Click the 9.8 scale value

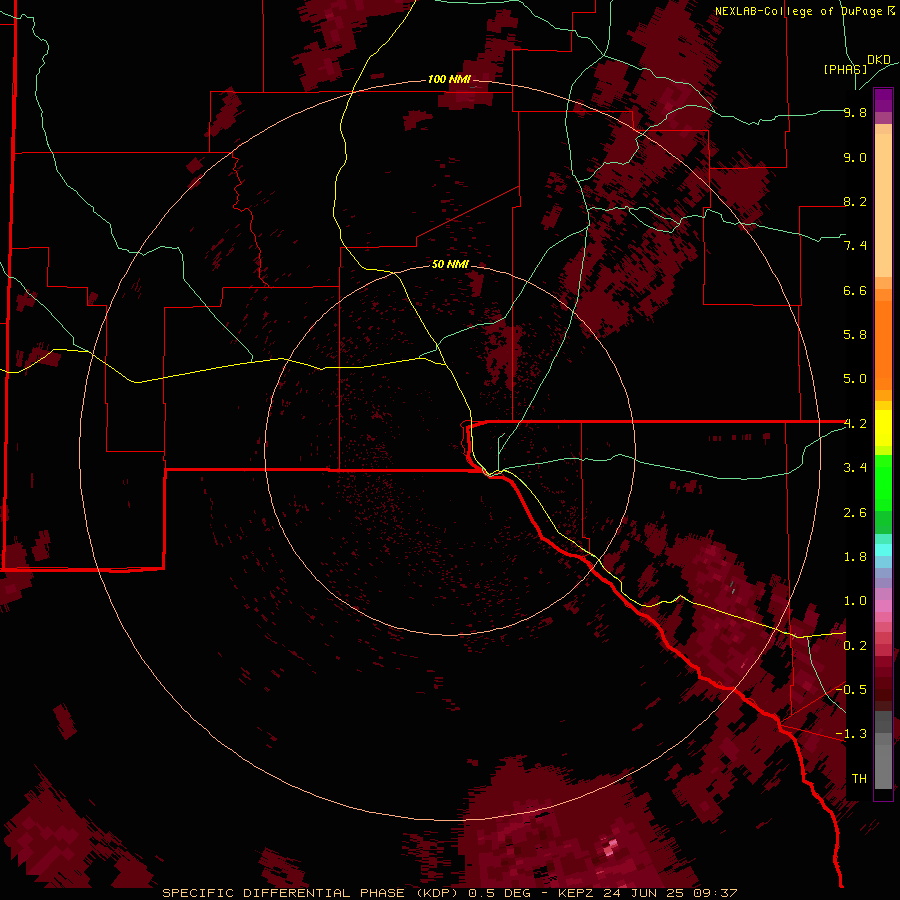855,112
